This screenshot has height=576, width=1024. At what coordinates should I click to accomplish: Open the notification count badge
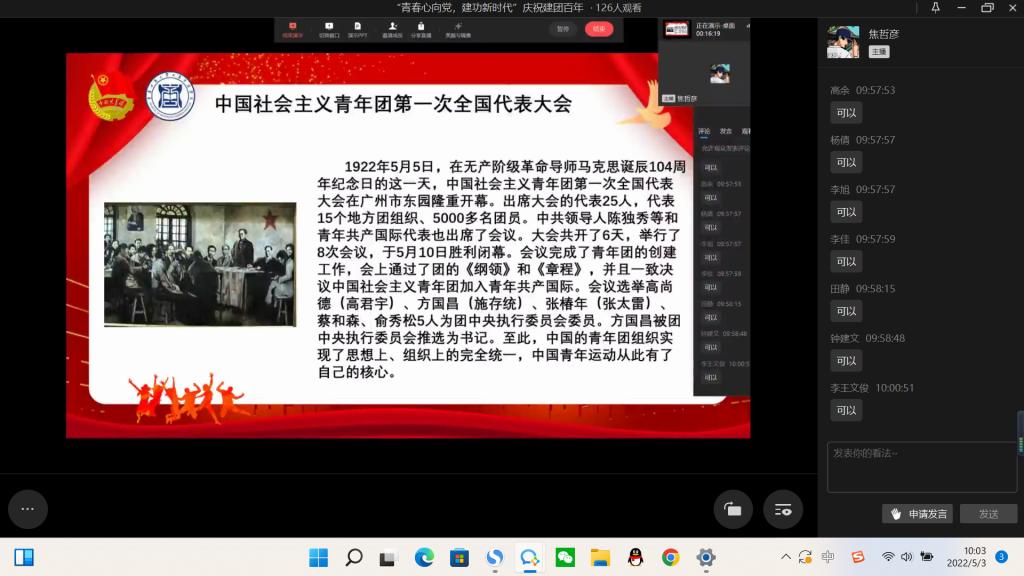click(1001, 557)
